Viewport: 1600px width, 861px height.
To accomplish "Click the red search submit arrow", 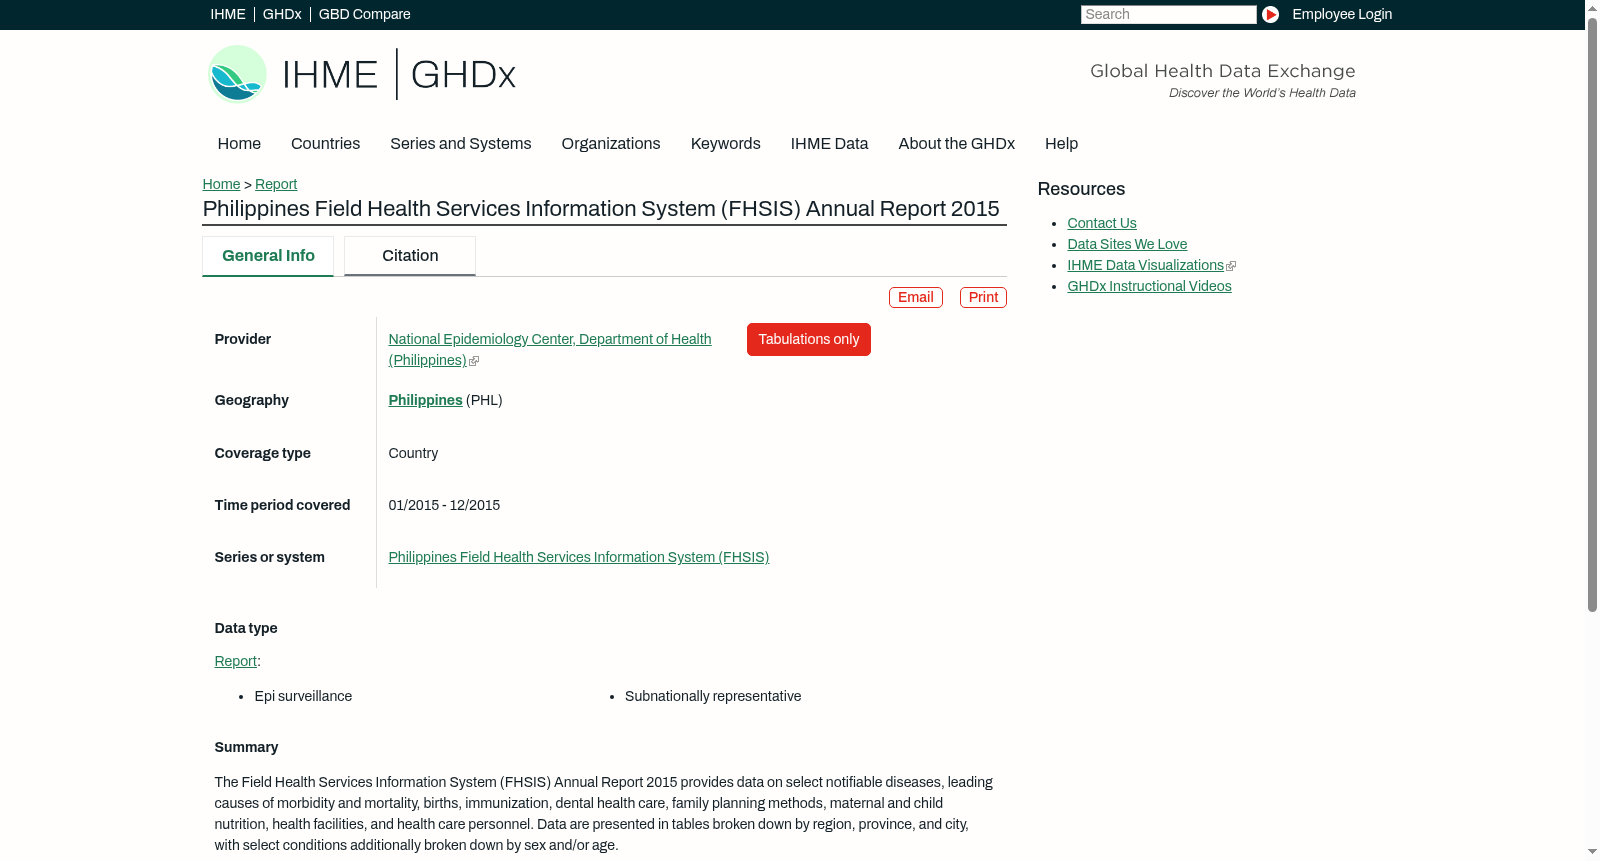I will pos(1270,14).
